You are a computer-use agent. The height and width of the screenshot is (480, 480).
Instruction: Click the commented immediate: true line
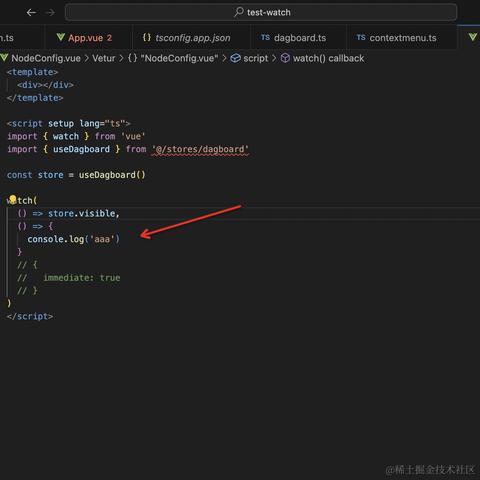69,278
